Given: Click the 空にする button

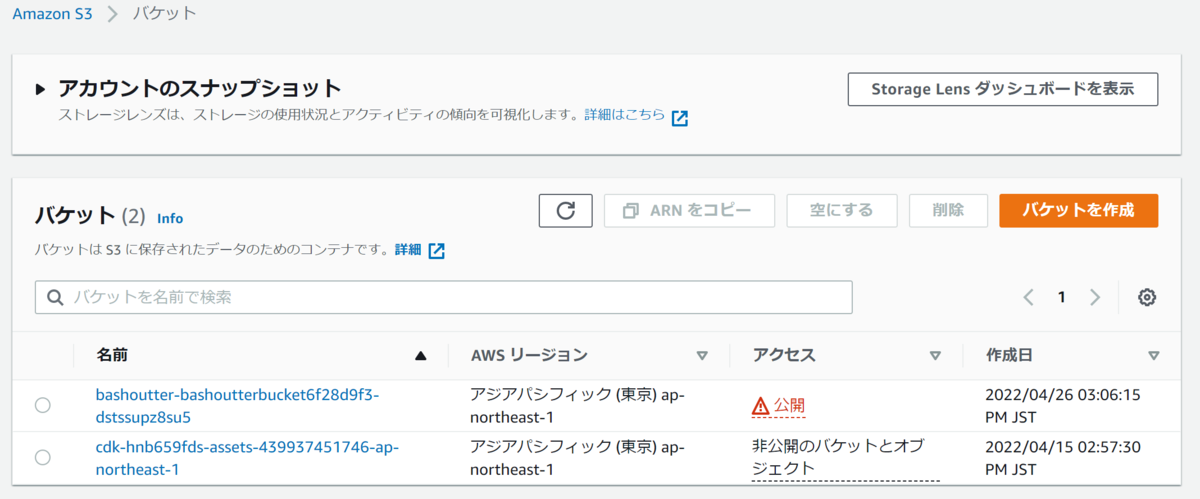Looking at the screenshot, I should click(x=842, y=210).
